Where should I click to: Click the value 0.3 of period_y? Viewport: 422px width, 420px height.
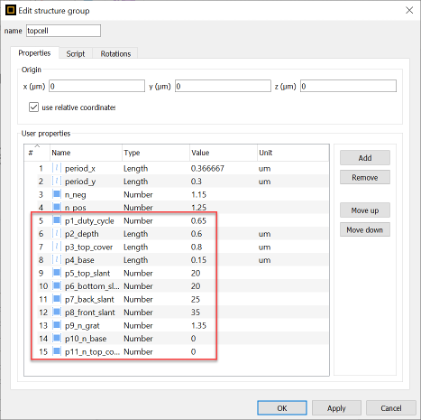tap(196, 181)
